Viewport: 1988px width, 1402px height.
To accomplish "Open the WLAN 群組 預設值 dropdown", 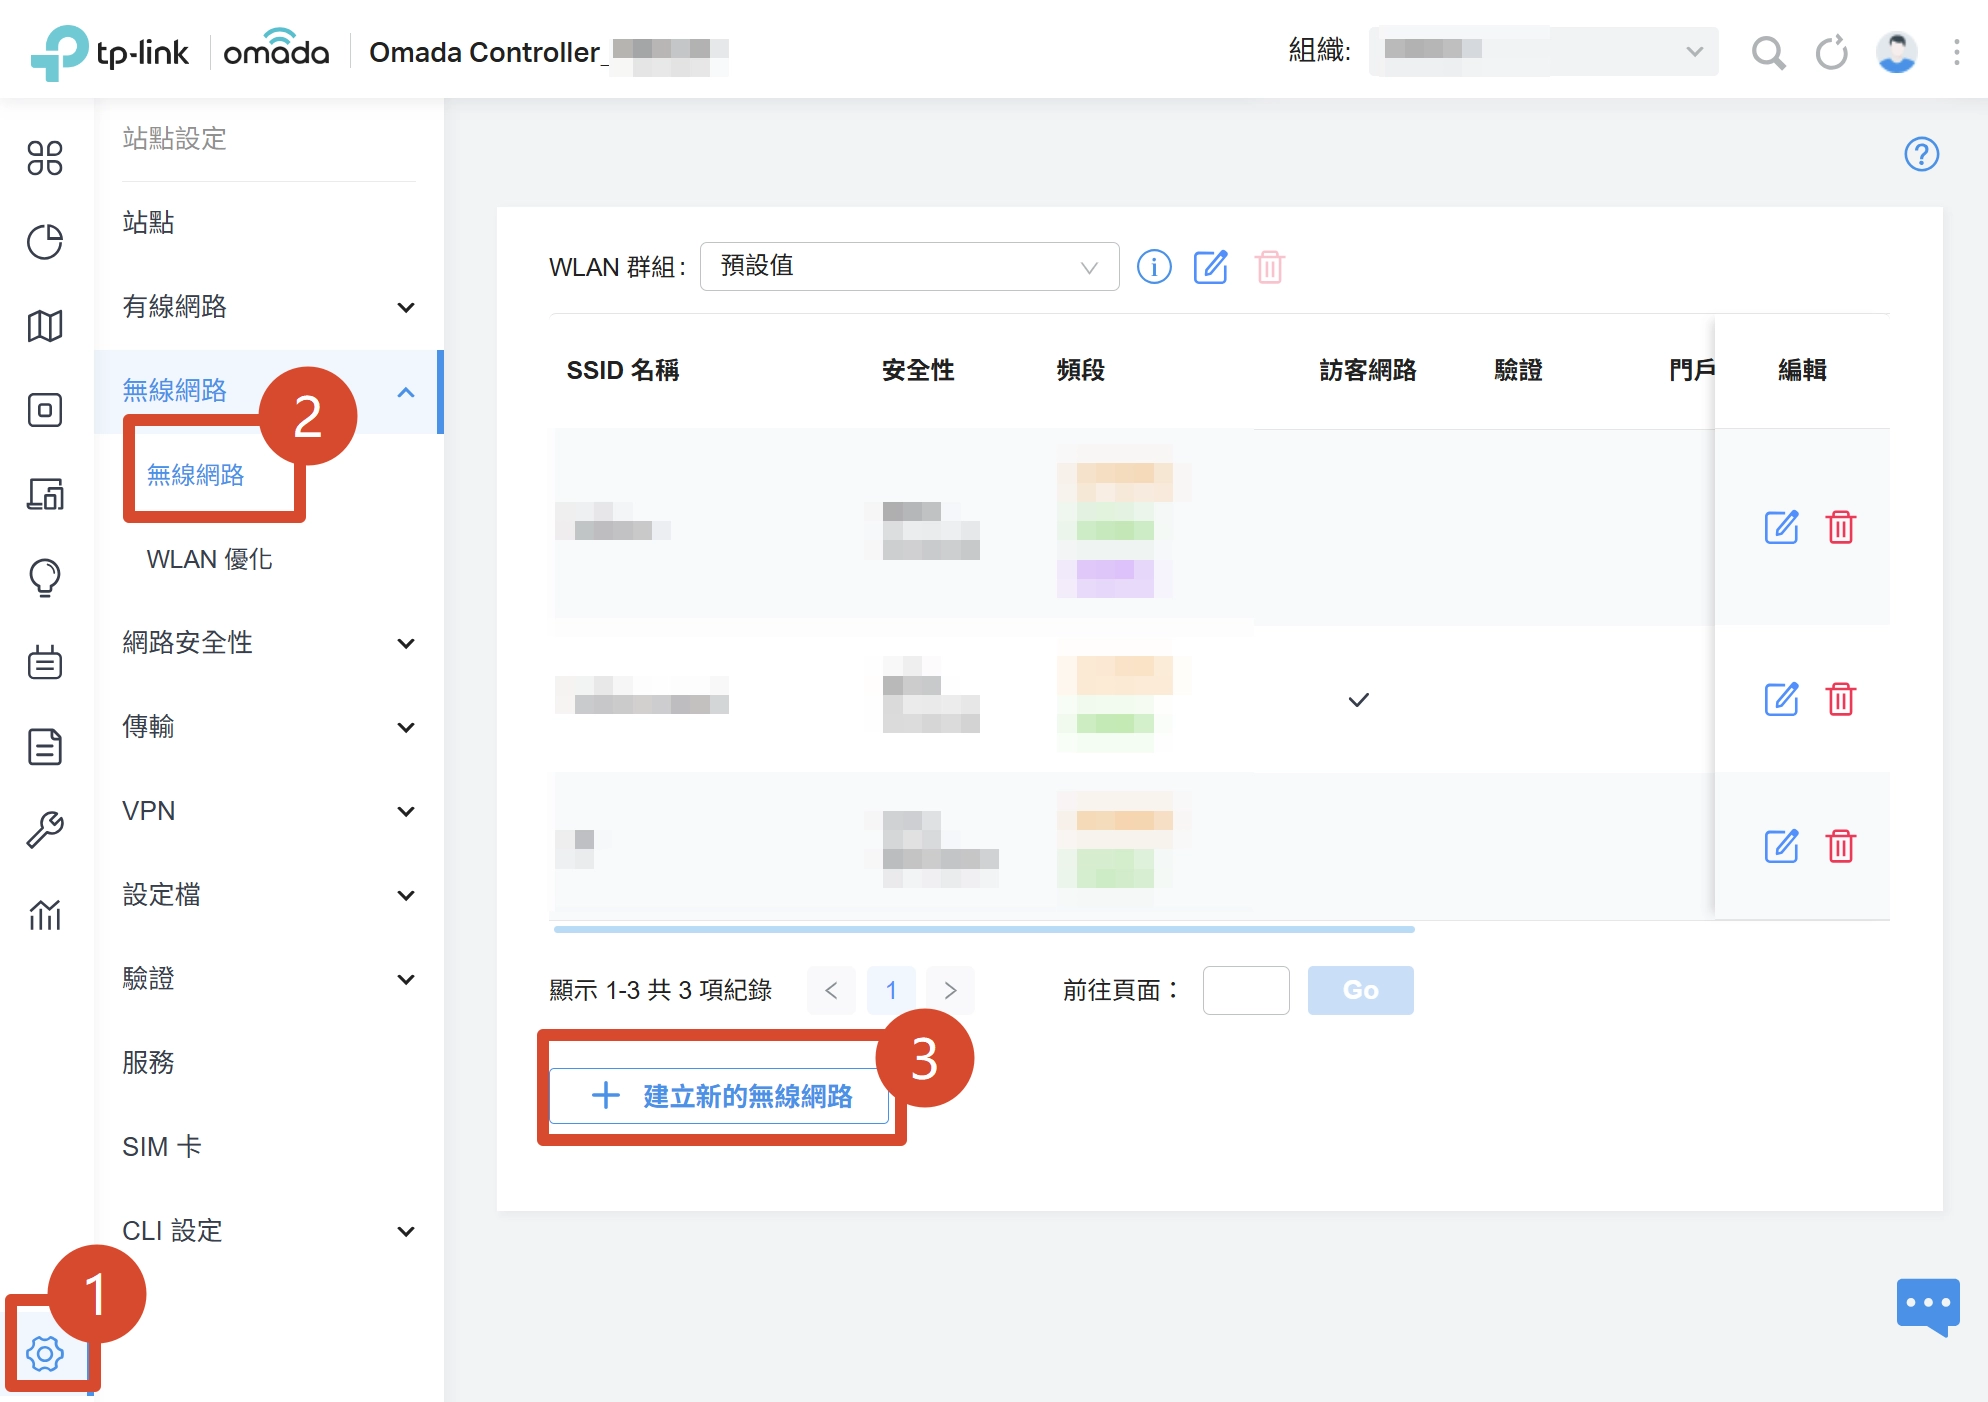I will pos(909,266).
